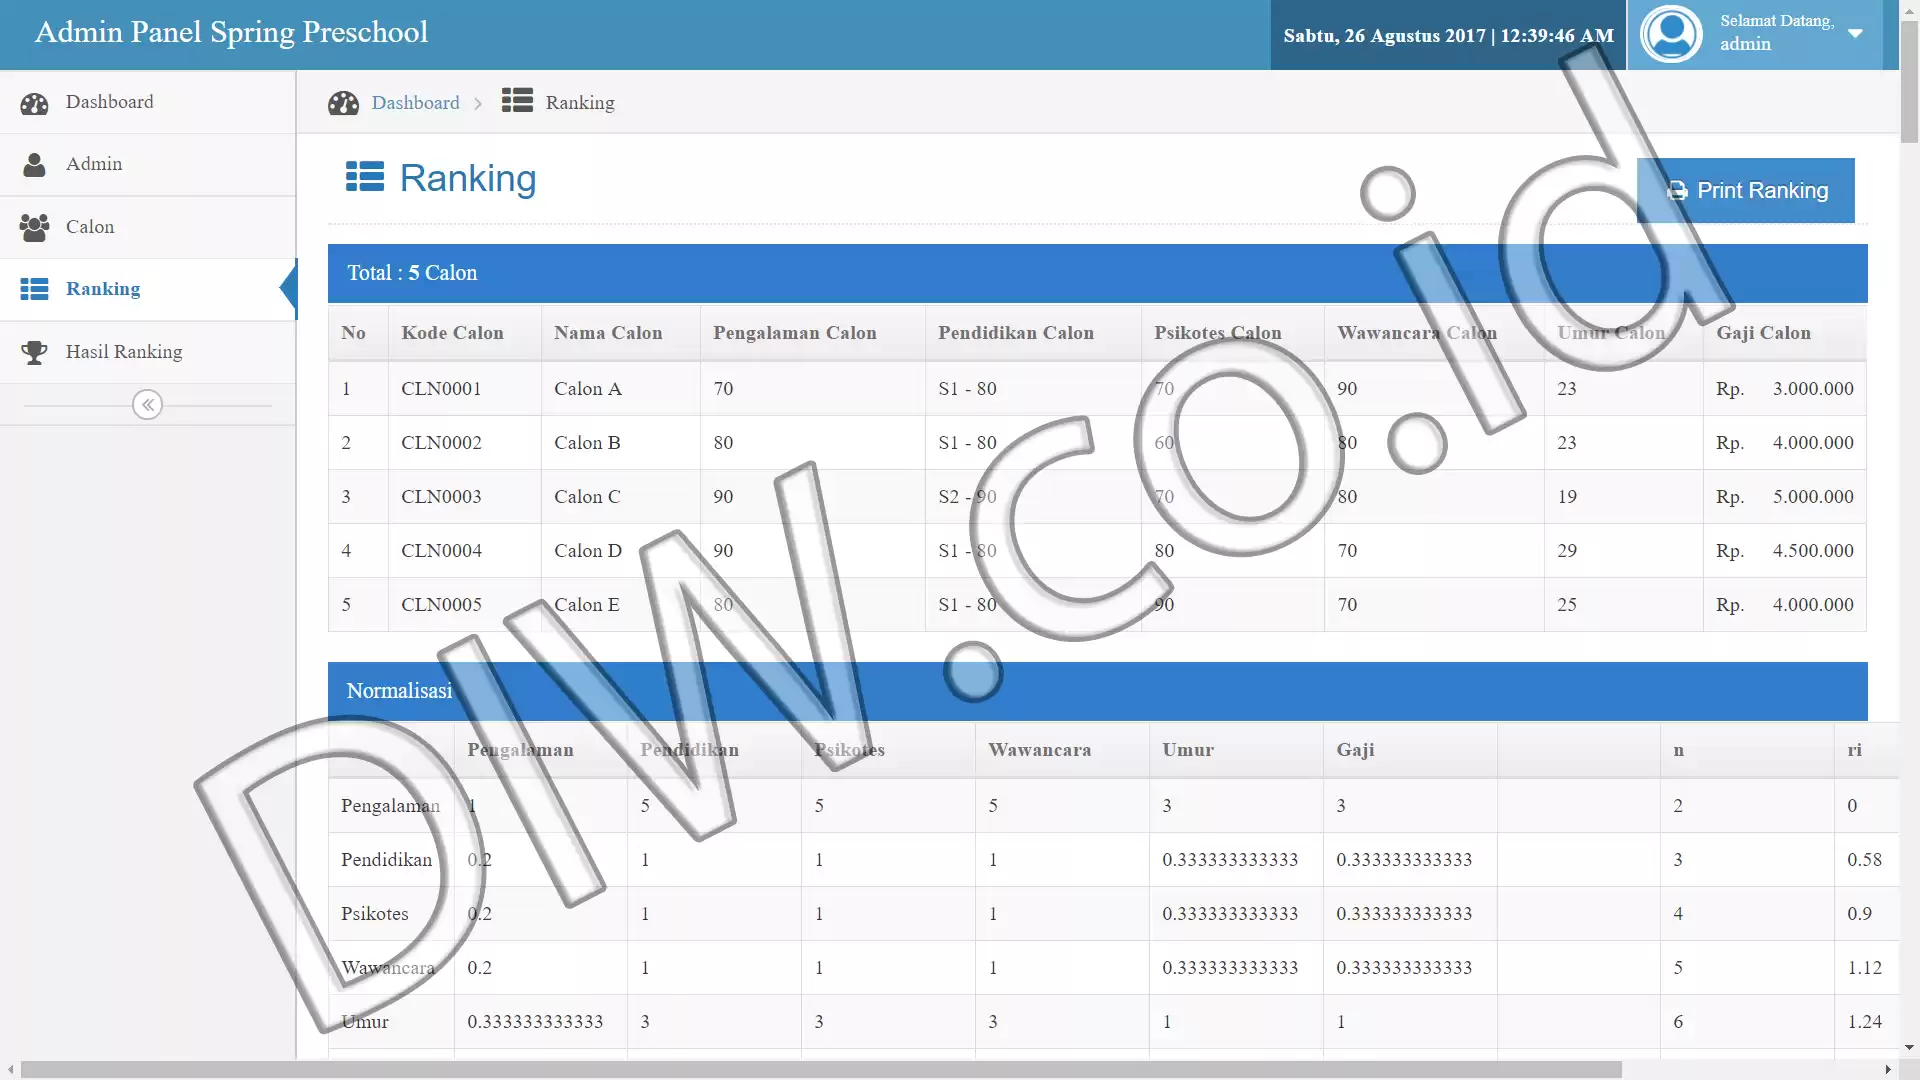Screen dimensions: 1920x1080
Task: Click the scroll-down arrow at right edge
Action: pyautogui.click(x=1909, y=1048)
